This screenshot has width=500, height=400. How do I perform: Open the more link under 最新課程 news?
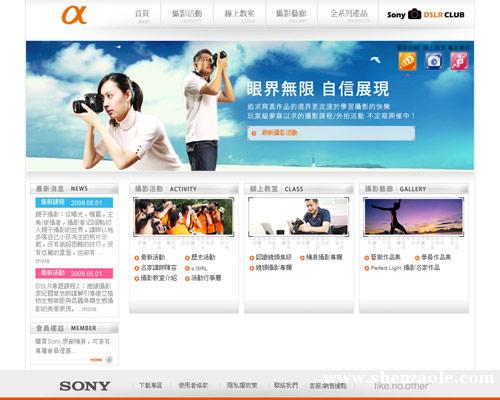pos(42,261)
